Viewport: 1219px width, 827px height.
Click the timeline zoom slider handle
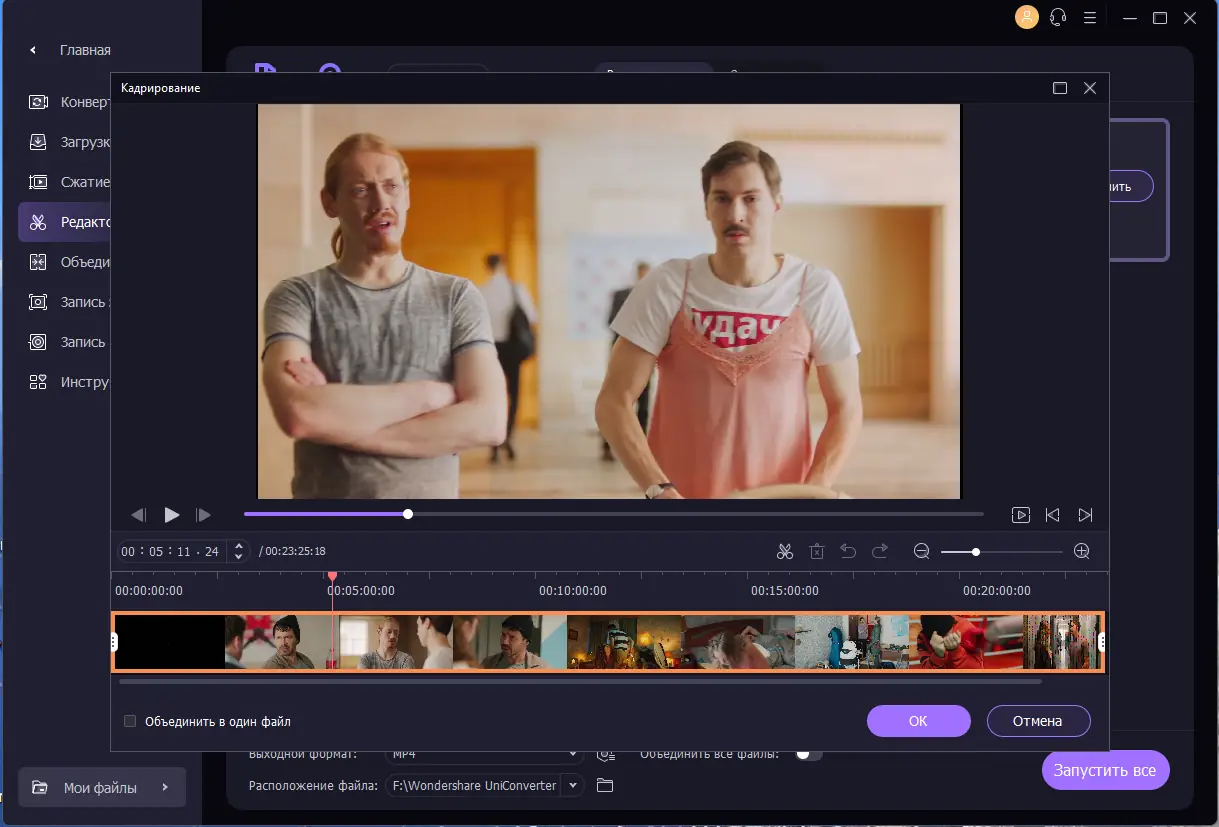pyautogui.click(x=975, y=551)
